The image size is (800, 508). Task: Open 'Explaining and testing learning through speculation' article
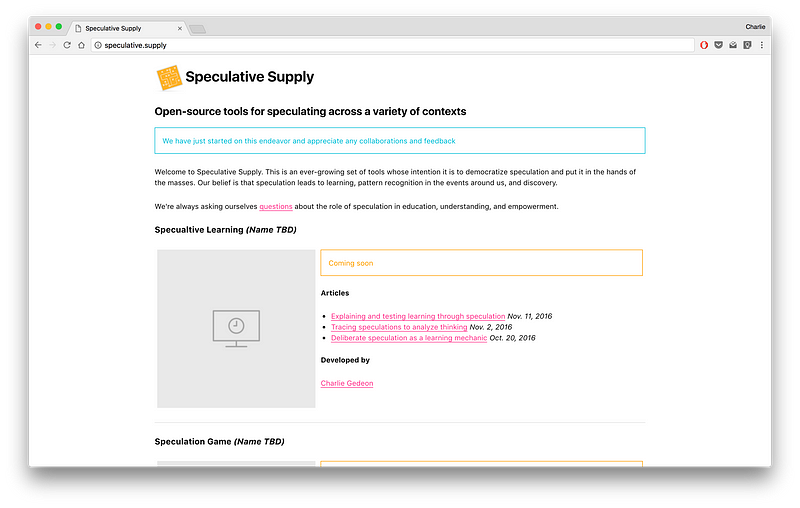click(418, 316)
